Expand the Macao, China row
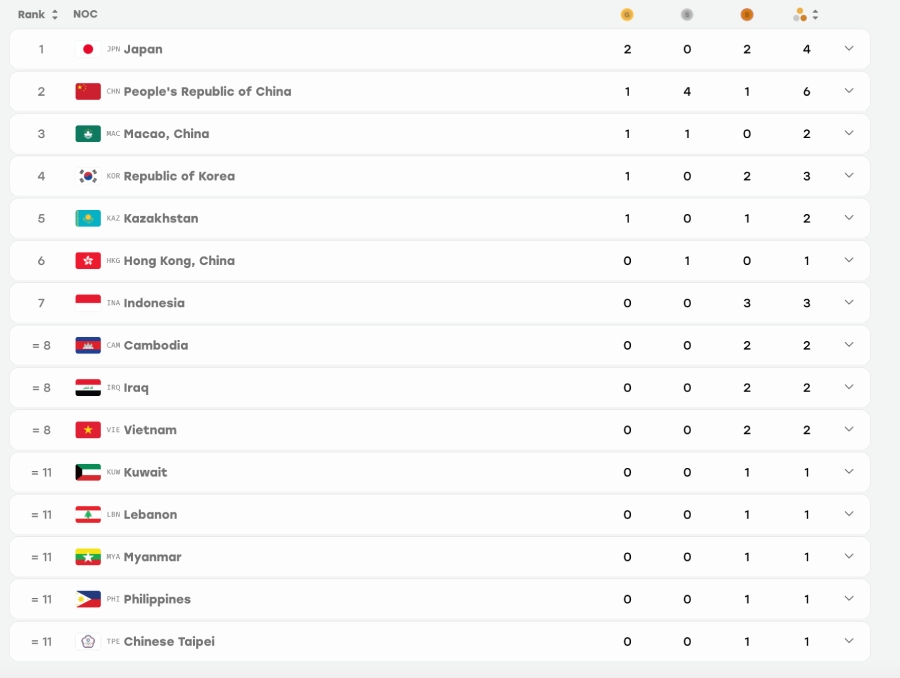Image resolution: width=900 pixels, height=678 pixels. 849,133
